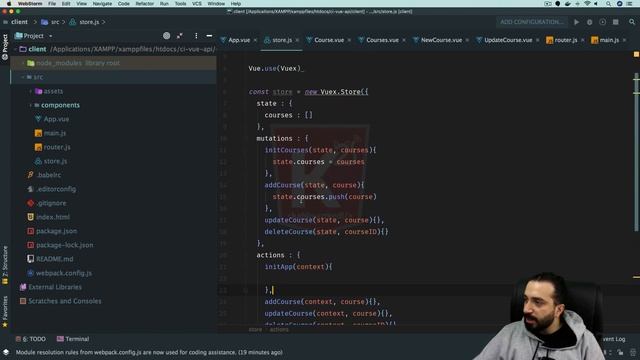Click the editor vertical scrollbar
Viewport: 640px width, 360px height.
point(636,151)
